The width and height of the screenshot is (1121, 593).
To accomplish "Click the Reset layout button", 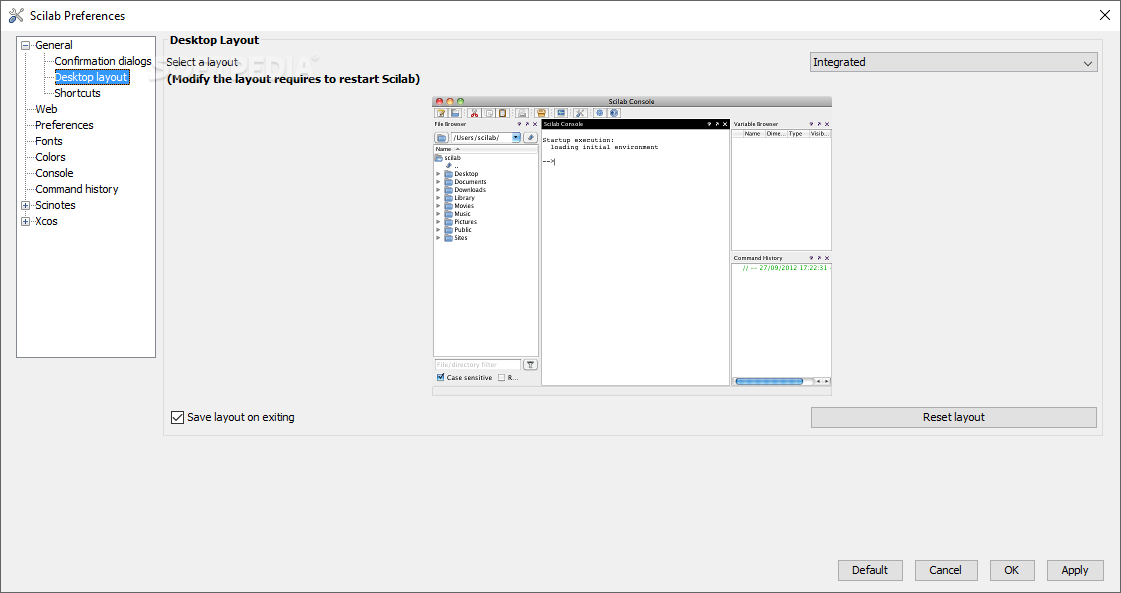I will pos(954,417).
